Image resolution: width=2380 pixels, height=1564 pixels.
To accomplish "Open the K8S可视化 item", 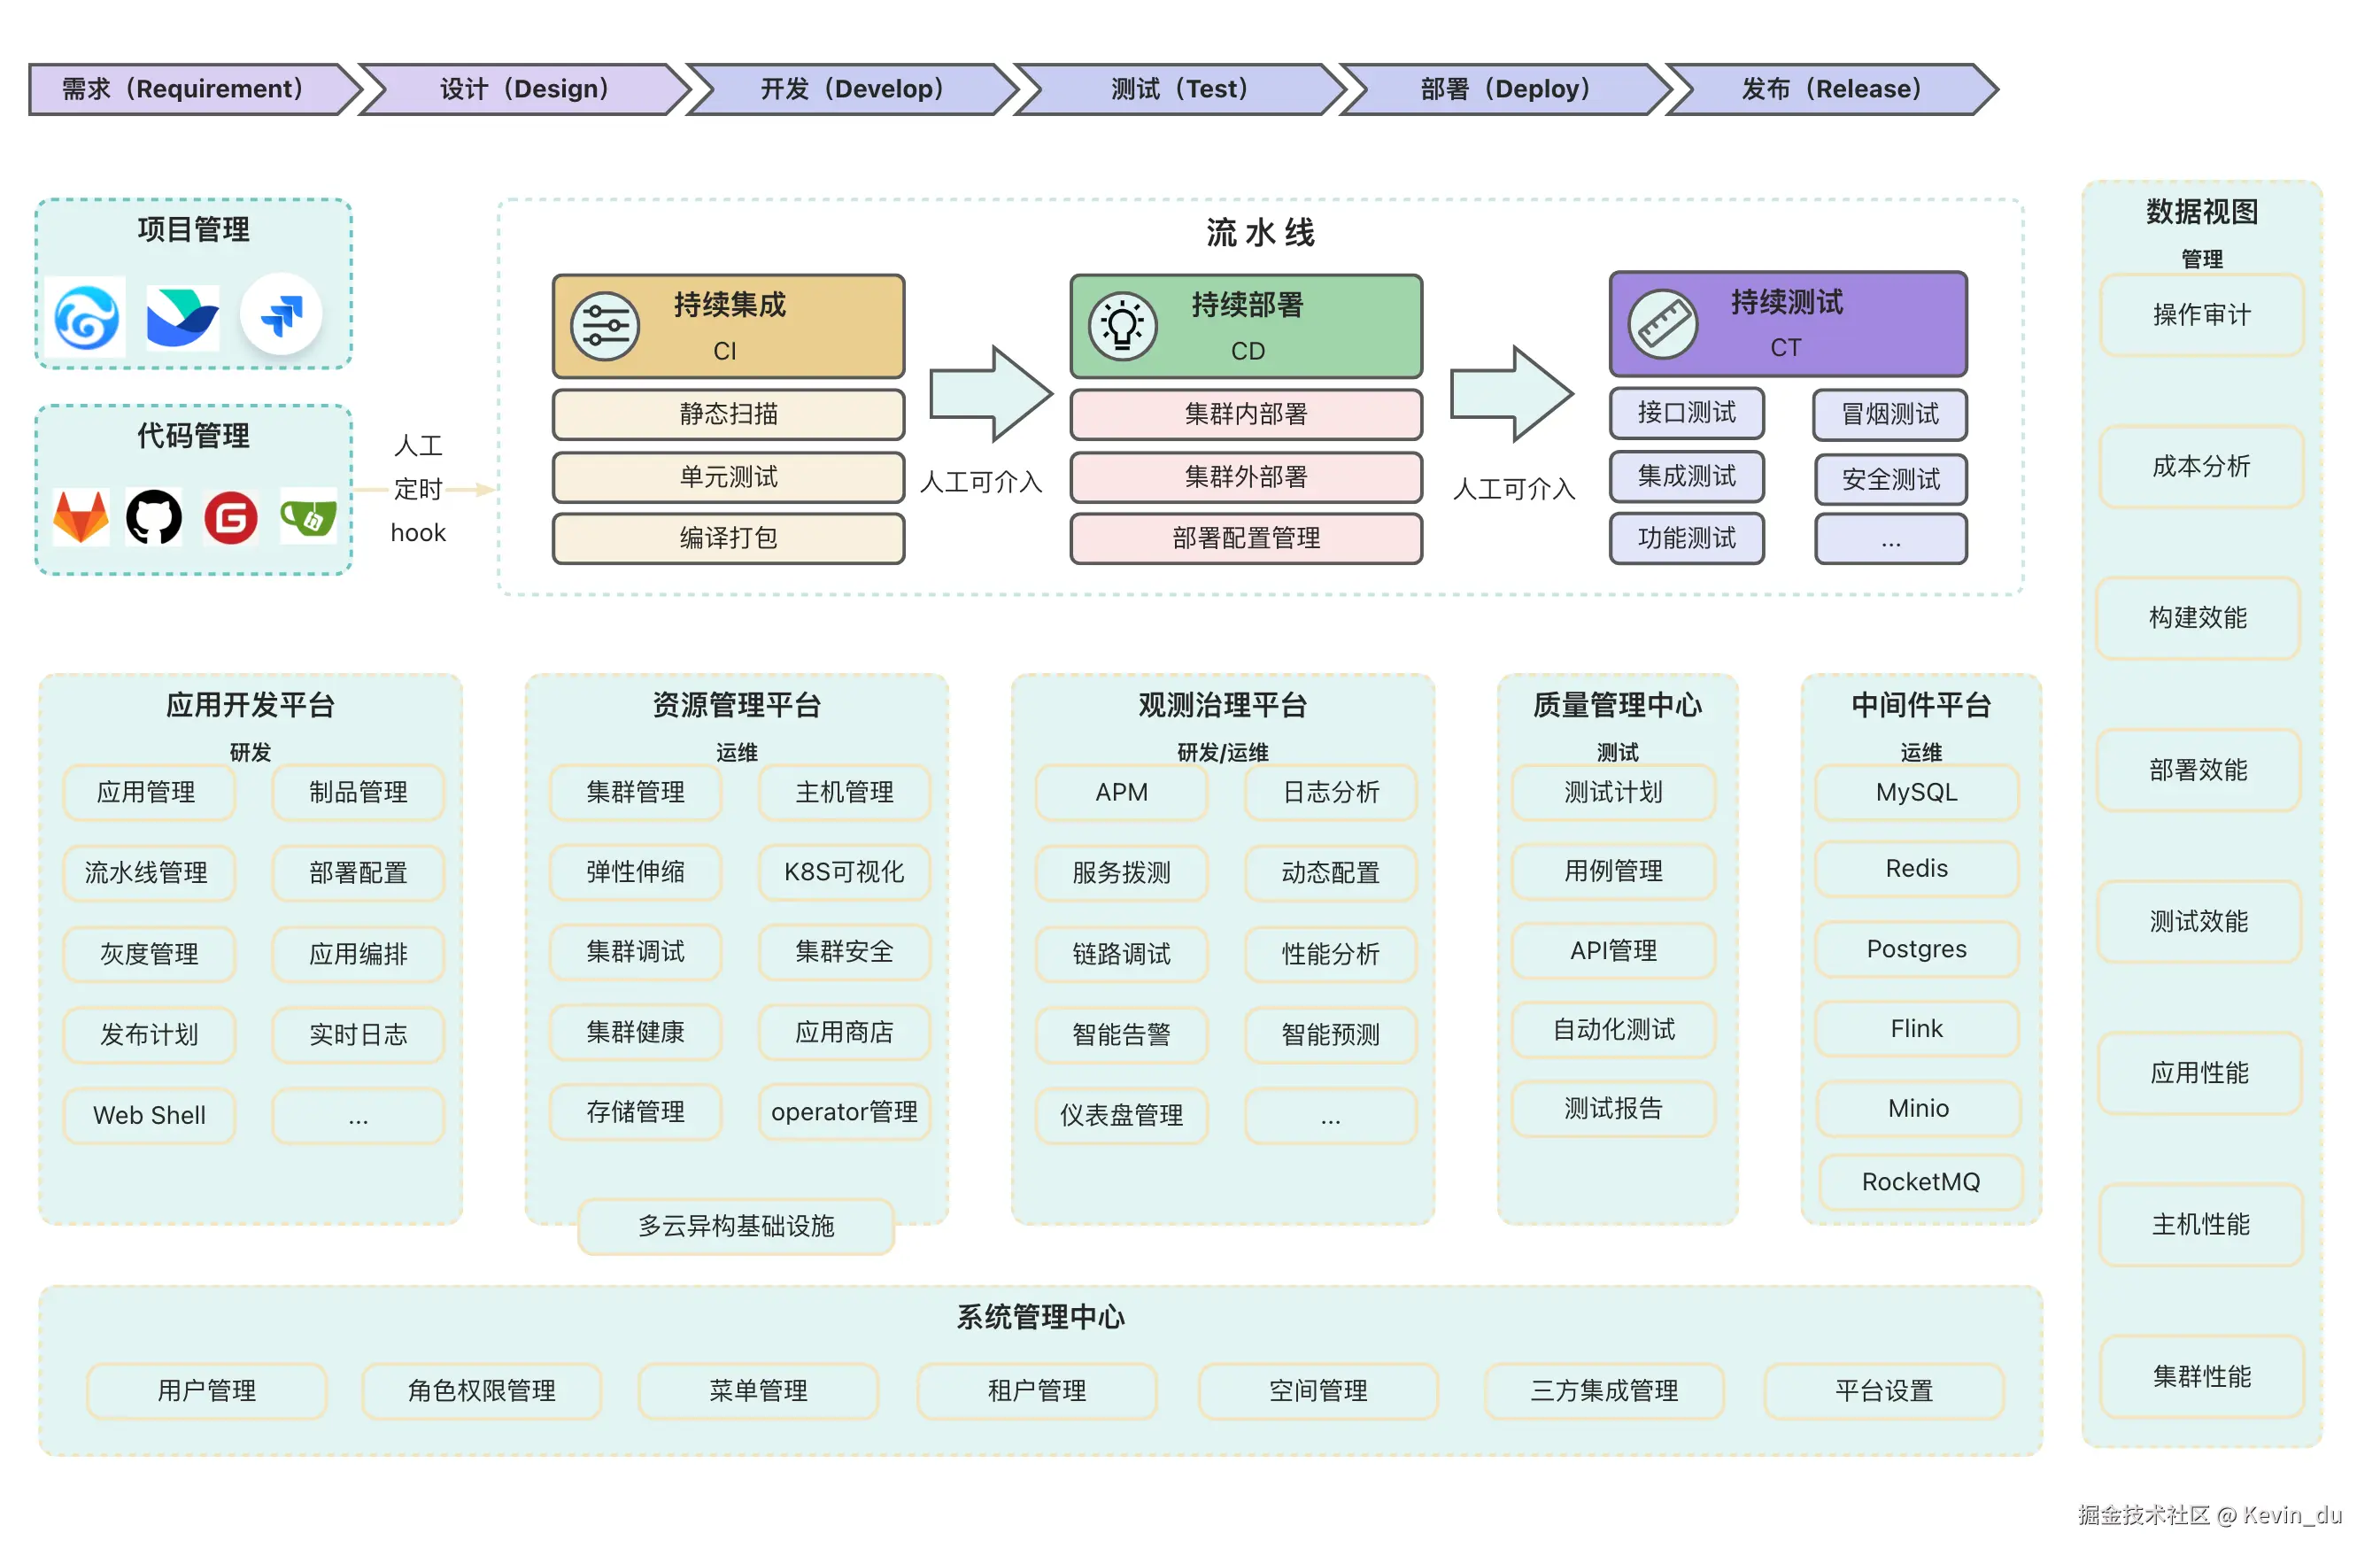I will pyautogui.click(x=844, y=872).
